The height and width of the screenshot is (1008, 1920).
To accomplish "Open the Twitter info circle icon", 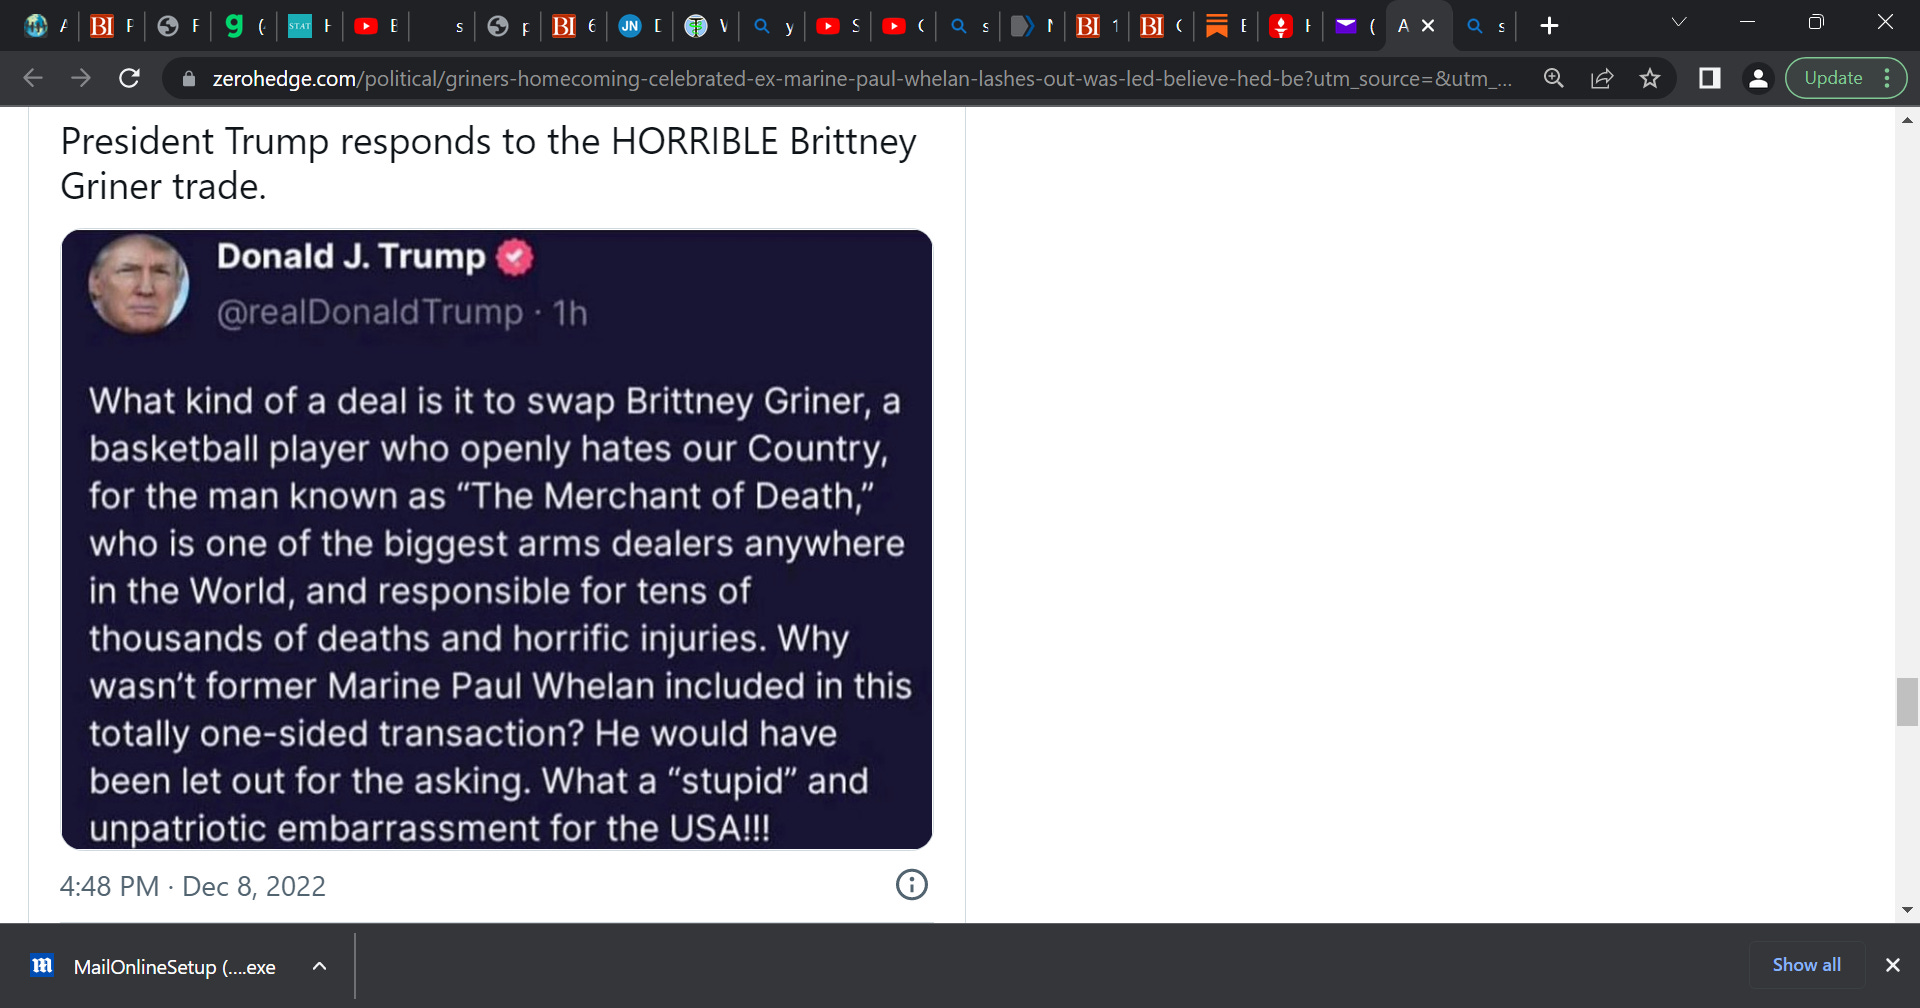I will 911,885.
